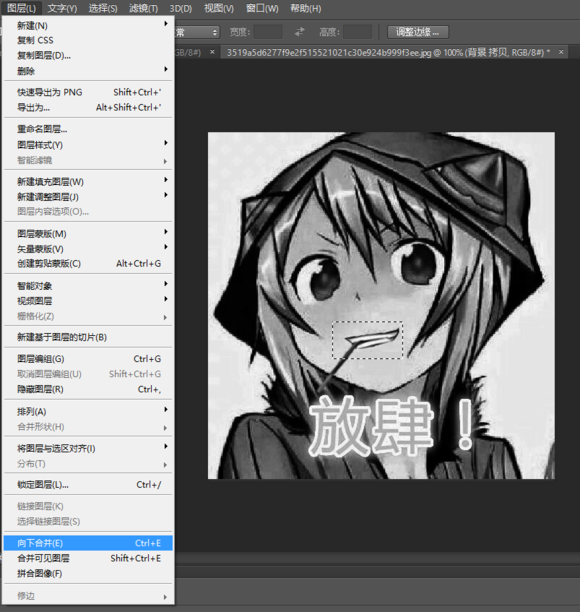The width and height of the screenshot is (580, 612).
Task: Expand 新建调整图层(J) submenu
Action: pos(88,197)
